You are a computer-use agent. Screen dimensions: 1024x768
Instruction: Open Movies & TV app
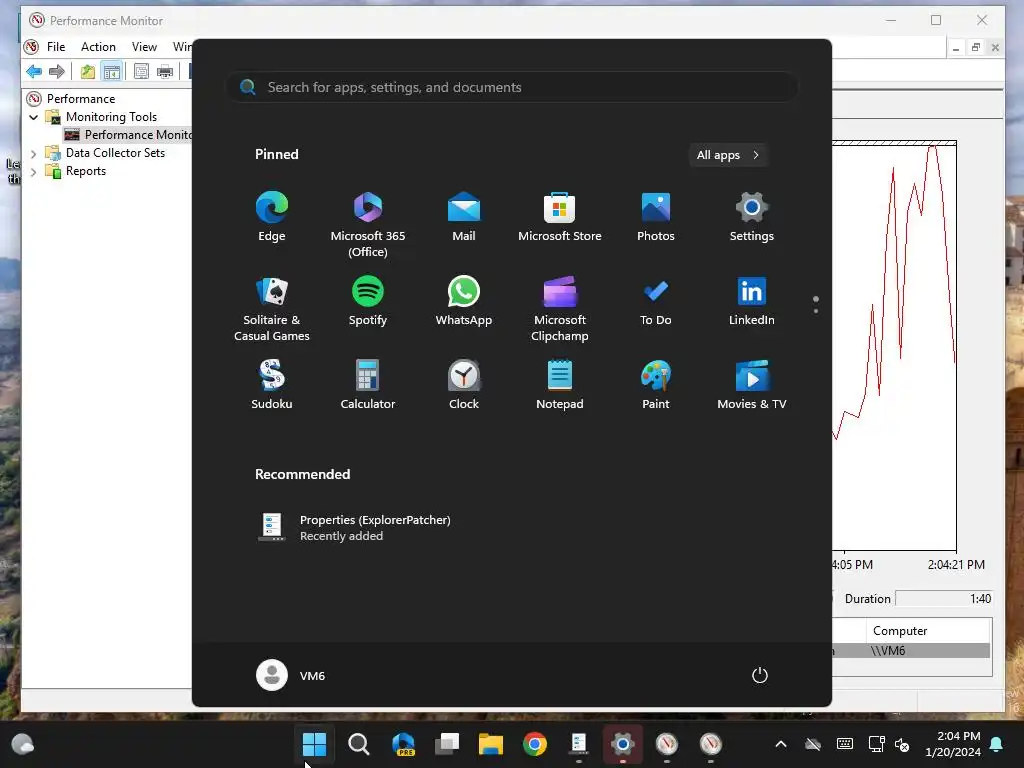pos(752,385)
